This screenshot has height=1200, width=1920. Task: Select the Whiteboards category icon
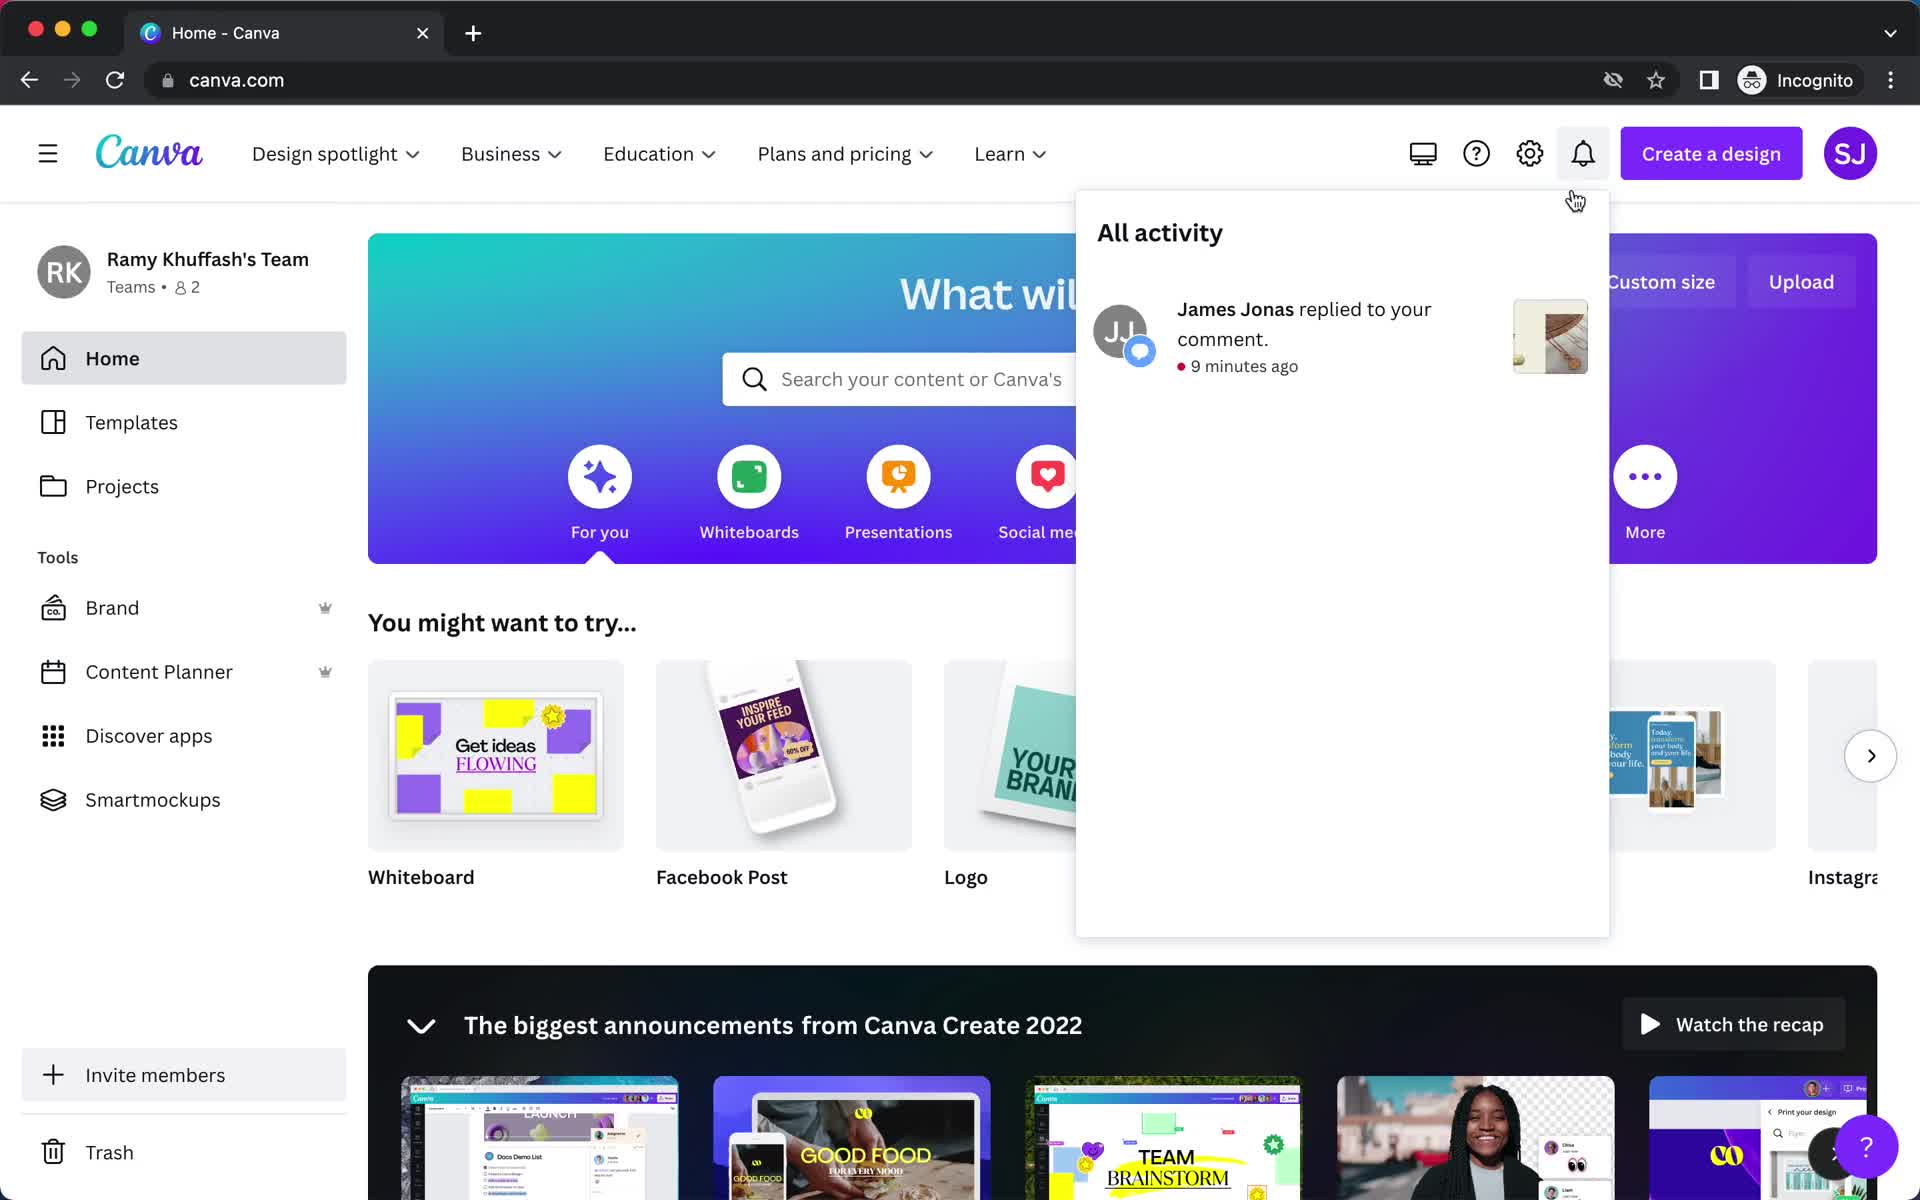pyautogui.click(x=749, y=477)
